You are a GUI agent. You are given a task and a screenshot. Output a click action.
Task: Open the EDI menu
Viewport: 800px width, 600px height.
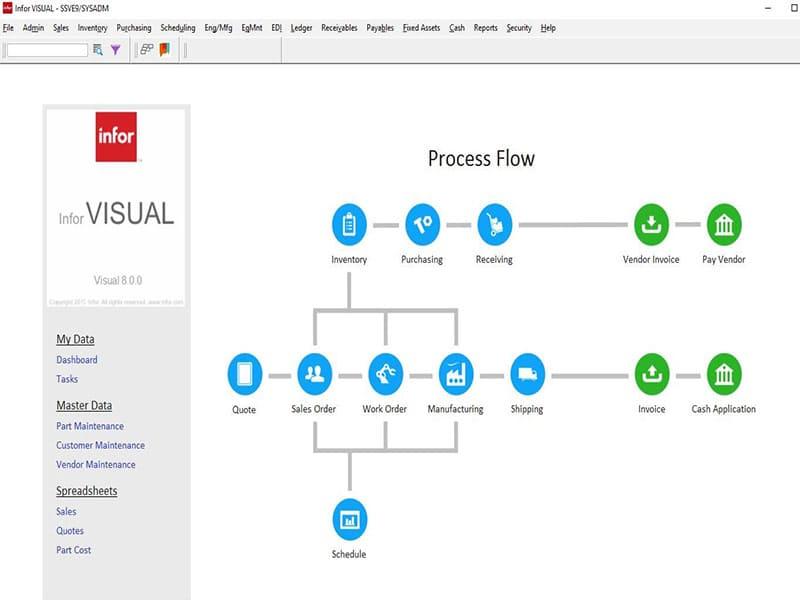click(276, 28)
